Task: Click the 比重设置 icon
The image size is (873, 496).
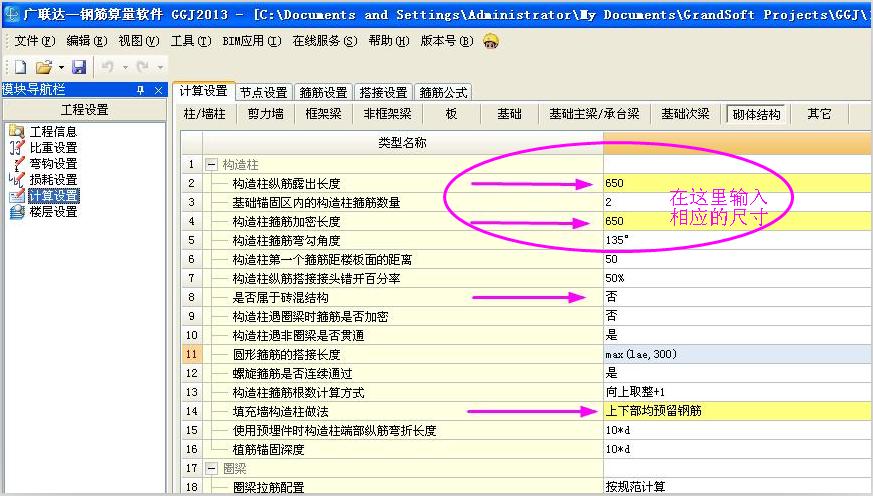Action: [17, 148]
